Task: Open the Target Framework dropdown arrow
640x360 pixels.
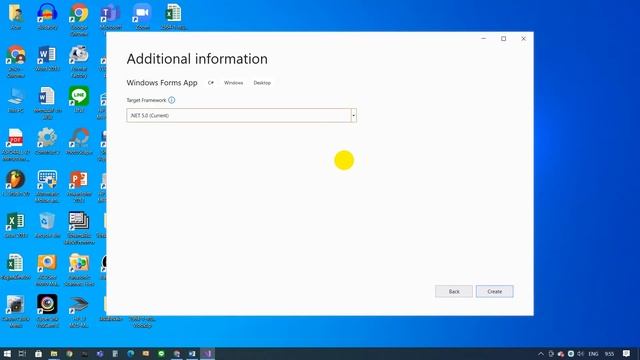Action: point(353,116)
